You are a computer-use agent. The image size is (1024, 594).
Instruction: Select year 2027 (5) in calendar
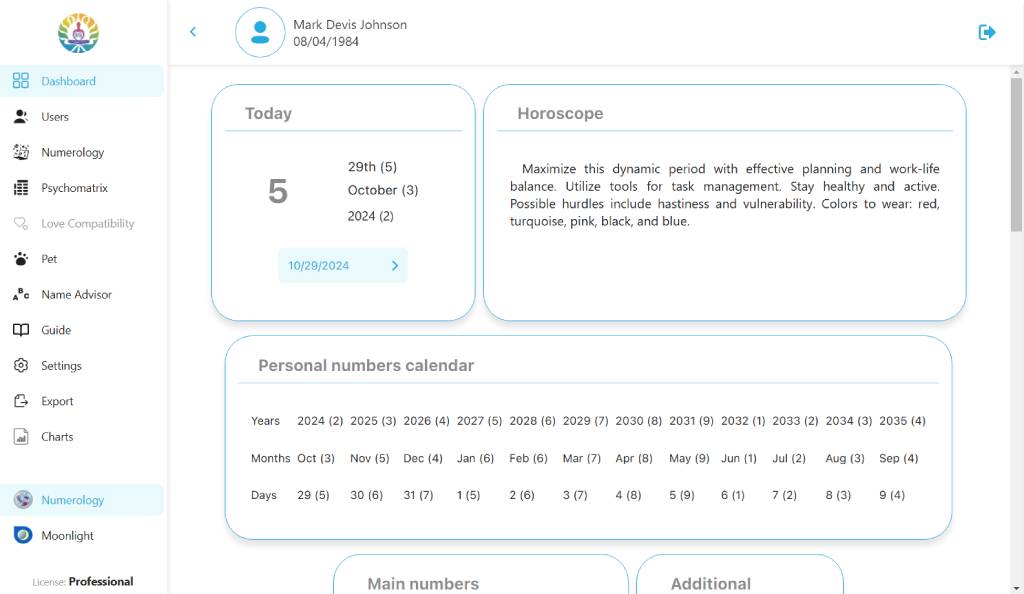point(479,421)
